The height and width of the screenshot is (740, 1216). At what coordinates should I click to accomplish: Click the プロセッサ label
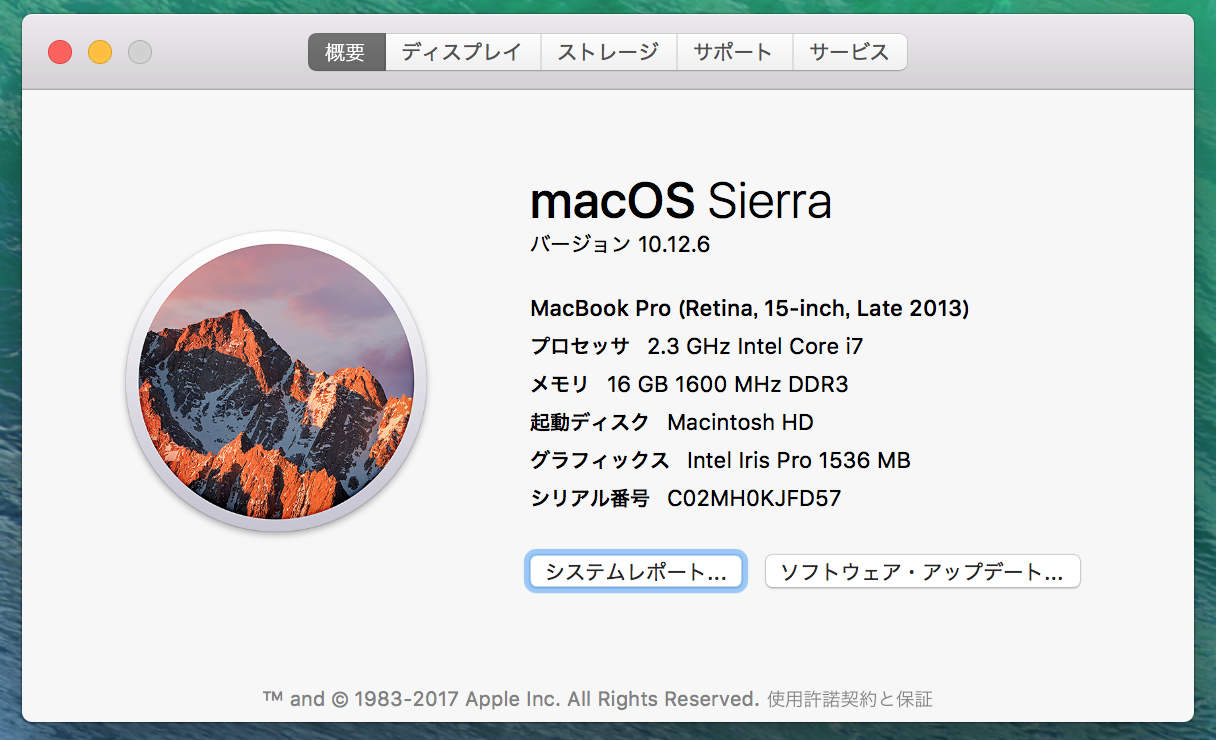580,347
